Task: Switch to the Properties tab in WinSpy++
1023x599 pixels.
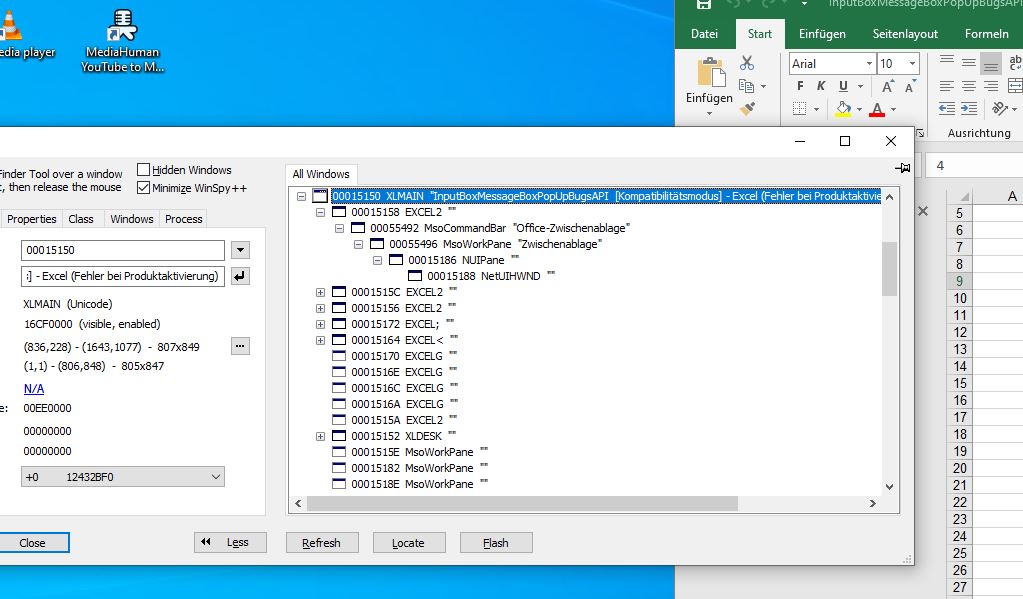Action: (31, 219)
